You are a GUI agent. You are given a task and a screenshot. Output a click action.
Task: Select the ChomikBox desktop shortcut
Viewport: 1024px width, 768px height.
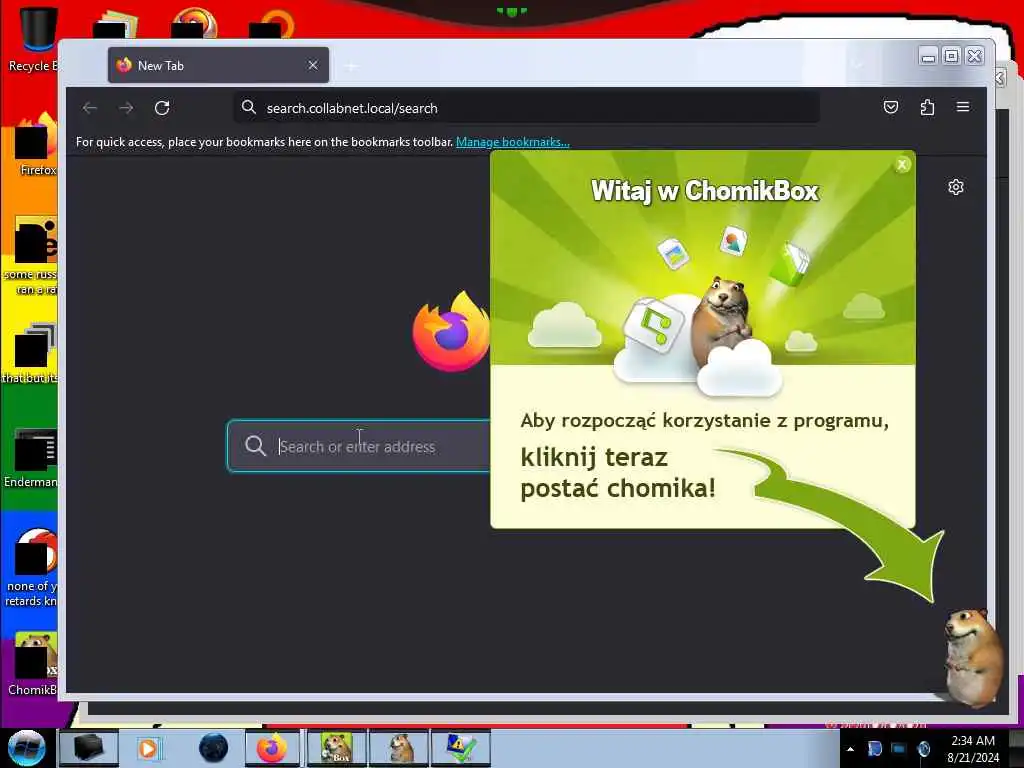[34, 663]
